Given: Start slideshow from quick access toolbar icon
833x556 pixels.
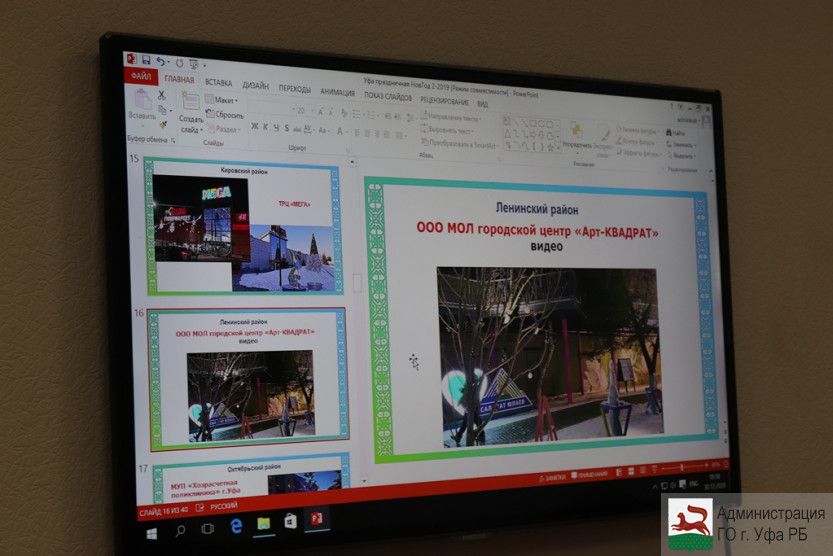Looking at the screenshot, I should [x=194, y=64].
